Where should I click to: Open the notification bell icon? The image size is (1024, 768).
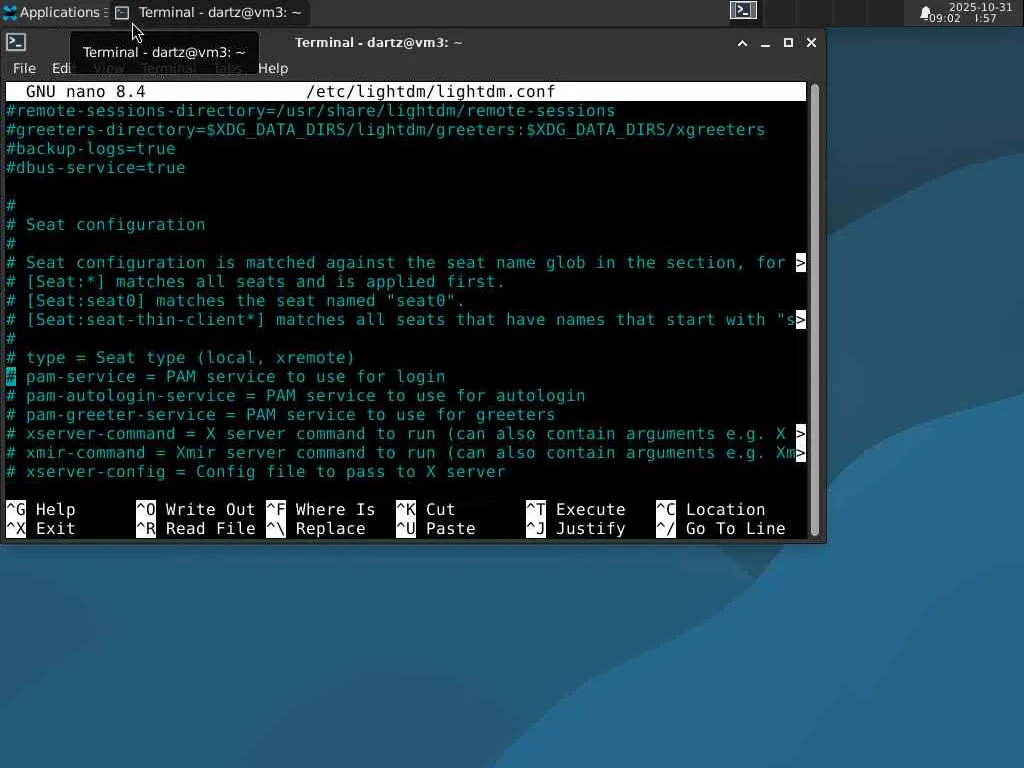[x=925, y=13]
